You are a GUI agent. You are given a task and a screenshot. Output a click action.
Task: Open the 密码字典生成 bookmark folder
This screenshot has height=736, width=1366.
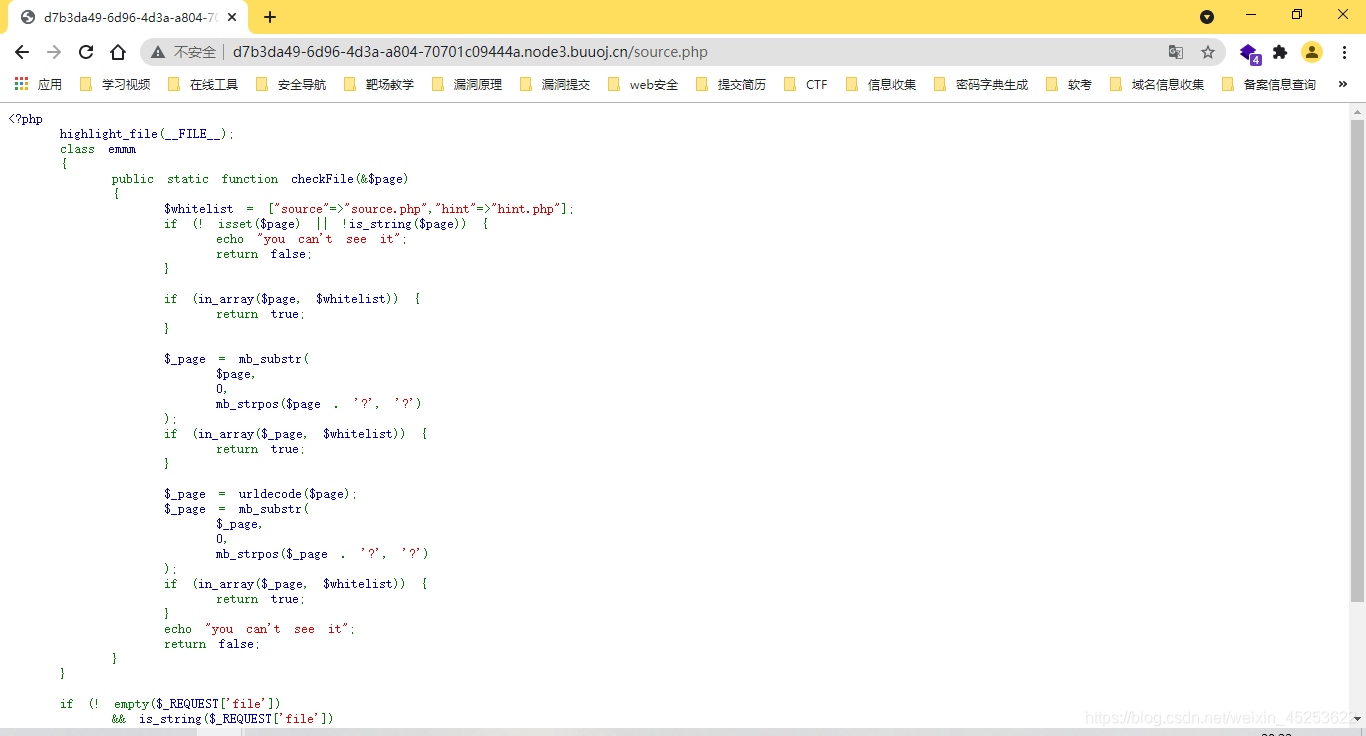click(x=981, y=85)
